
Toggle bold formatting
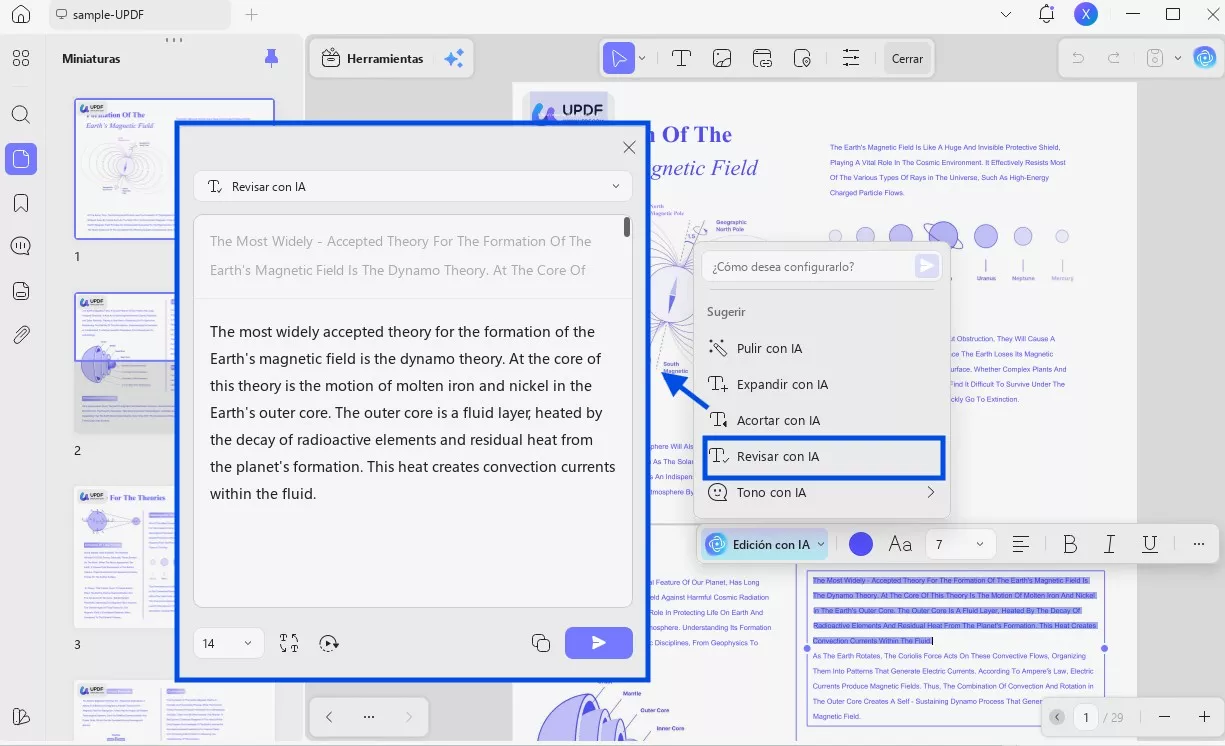(x=1070, y=544)
